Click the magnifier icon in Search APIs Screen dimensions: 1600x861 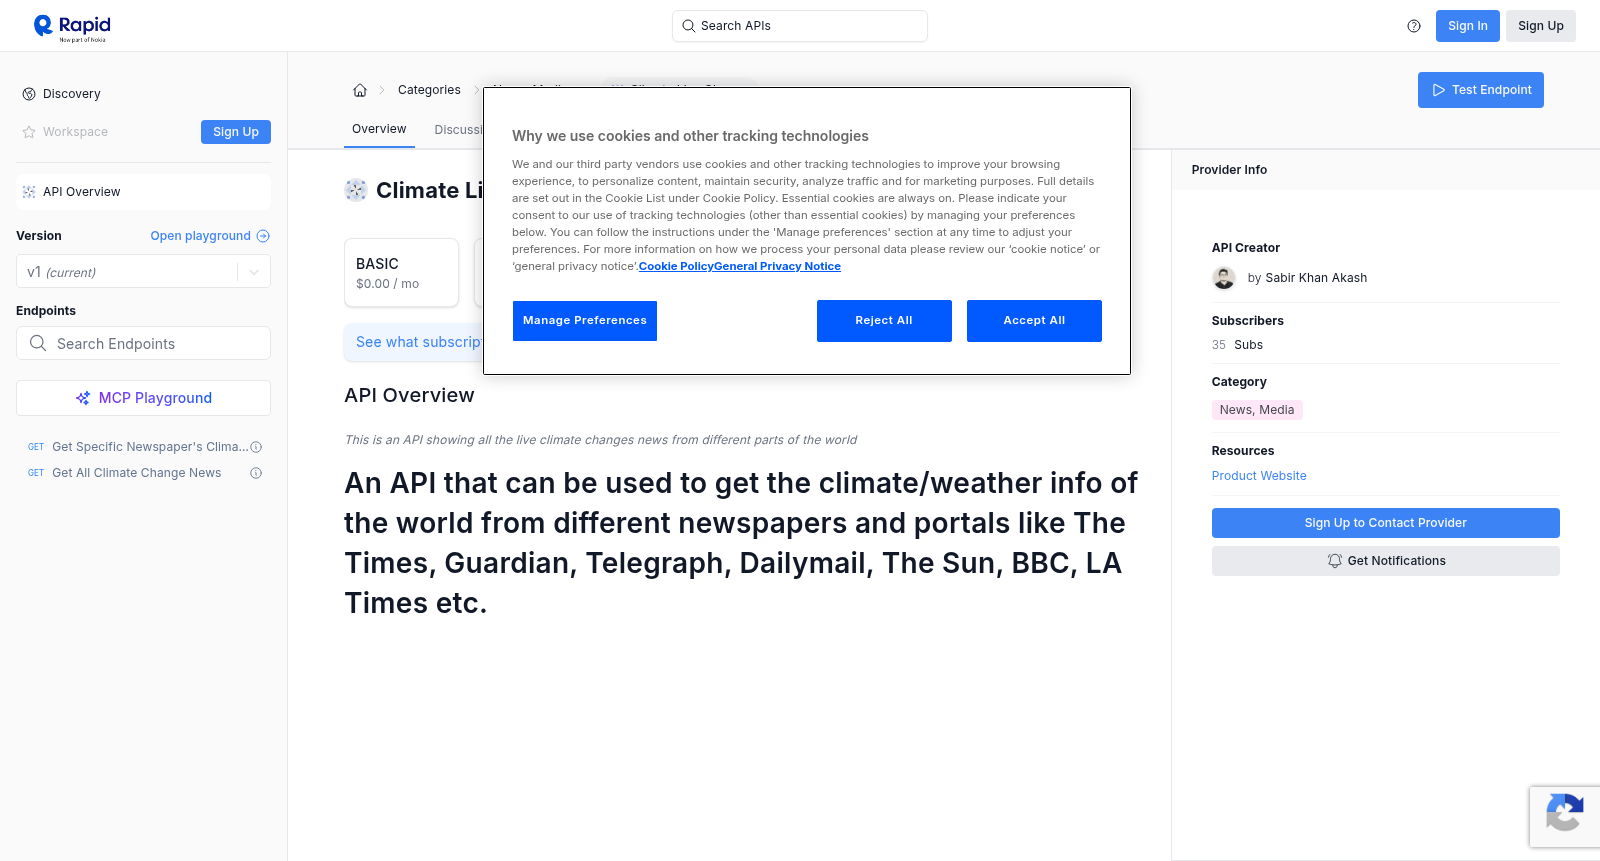[689, 26]
